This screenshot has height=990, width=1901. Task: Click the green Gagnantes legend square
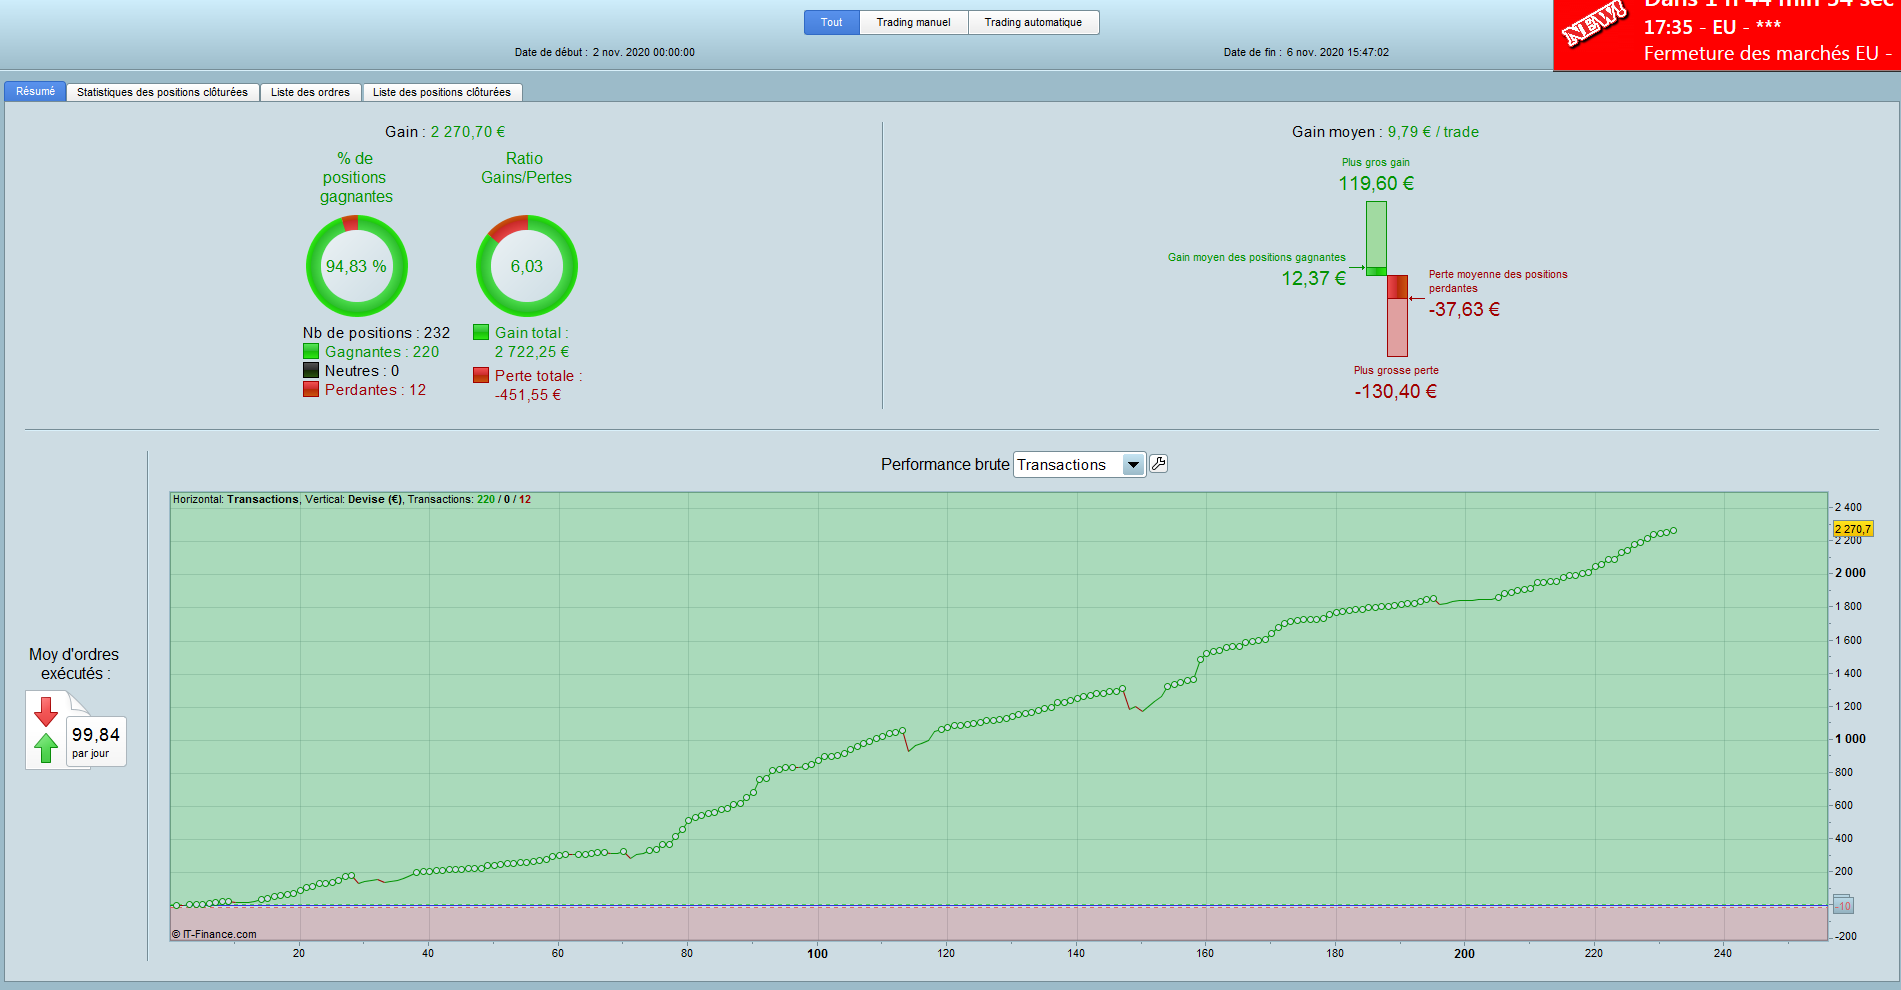click(x=311, y=352)
